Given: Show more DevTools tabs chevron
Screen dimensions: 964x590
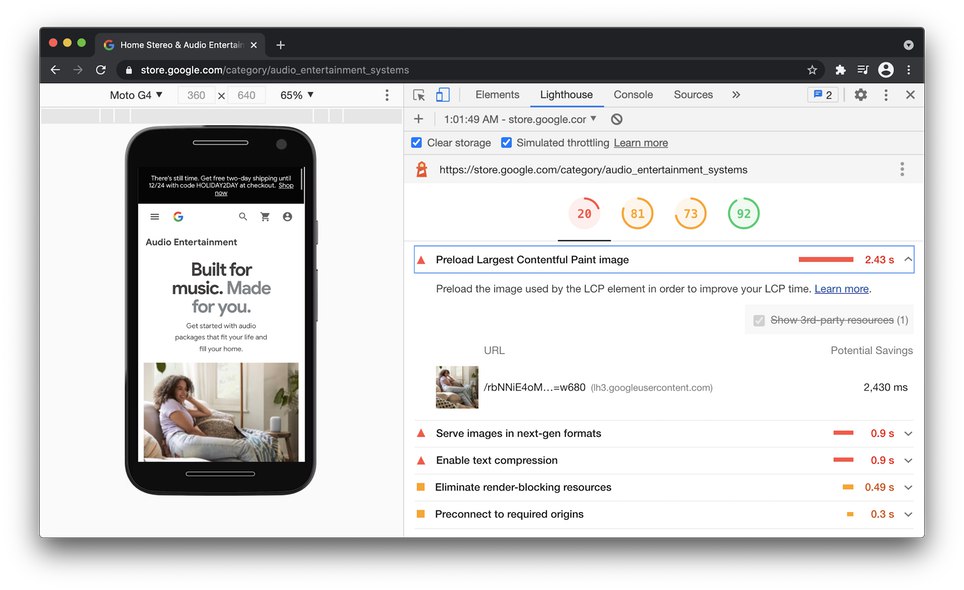Looking at the screenshot, I should click(736, 95).
